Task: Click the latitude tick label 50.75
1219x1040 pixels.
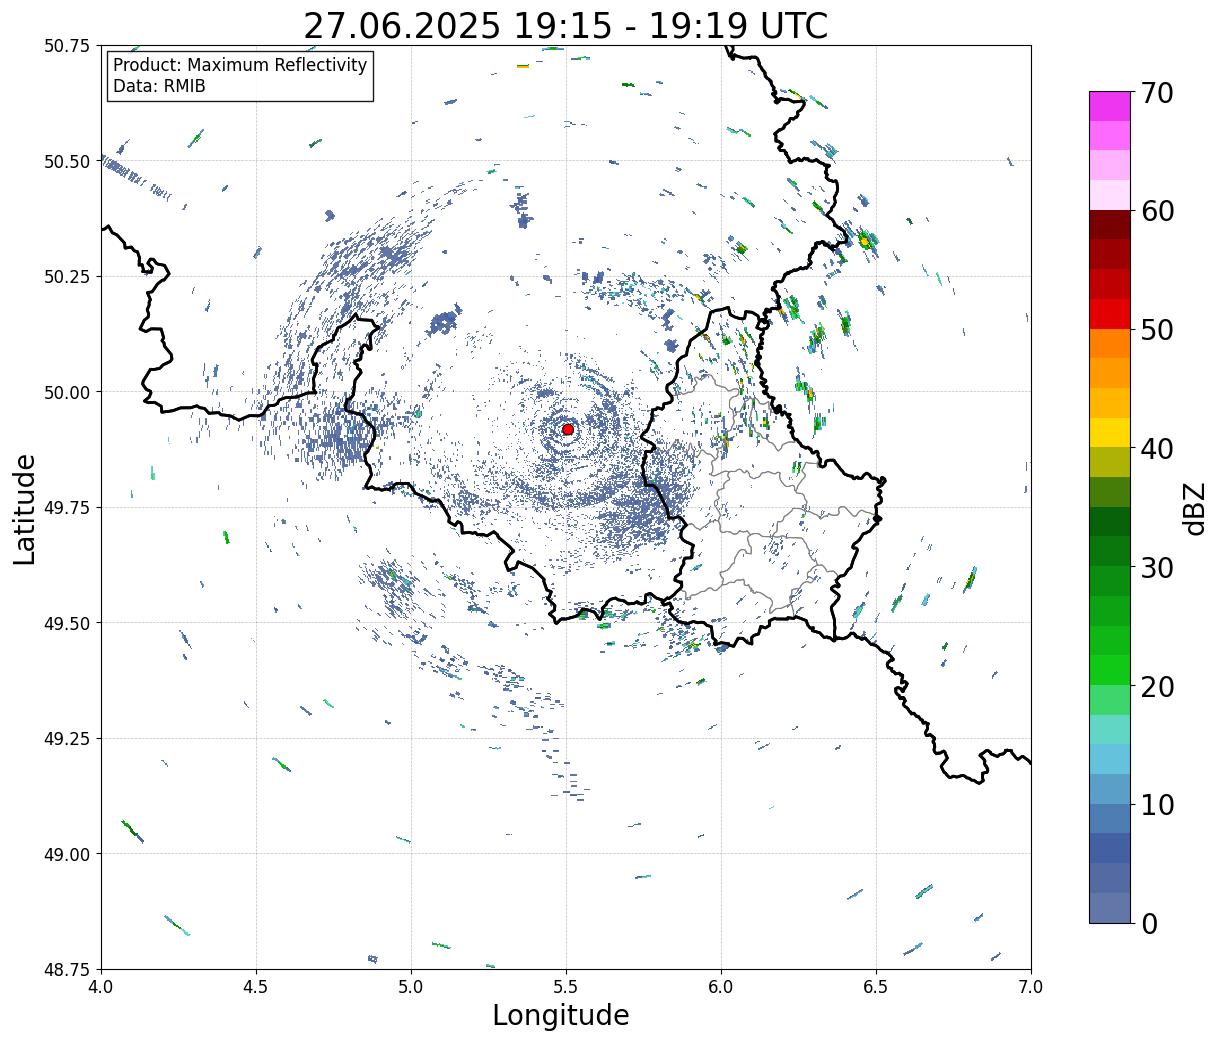Action: (x=67, y=46)
